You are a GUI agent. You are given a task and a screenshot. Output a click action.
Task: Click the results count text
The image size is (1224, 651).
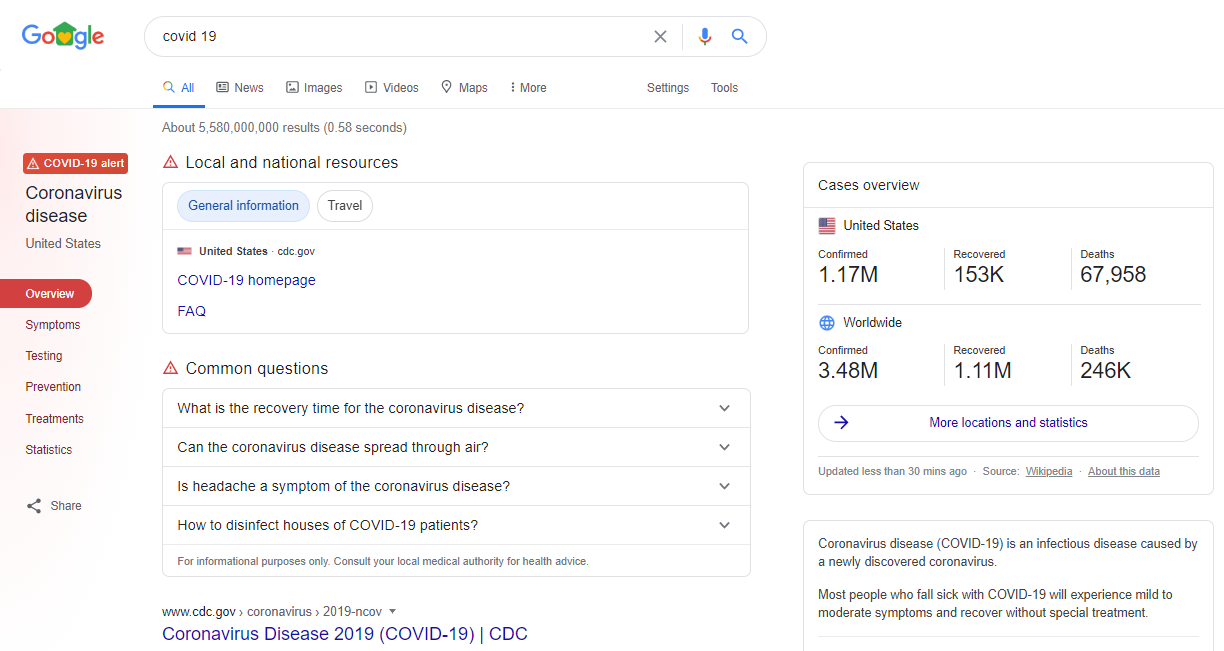coord(284,128)
